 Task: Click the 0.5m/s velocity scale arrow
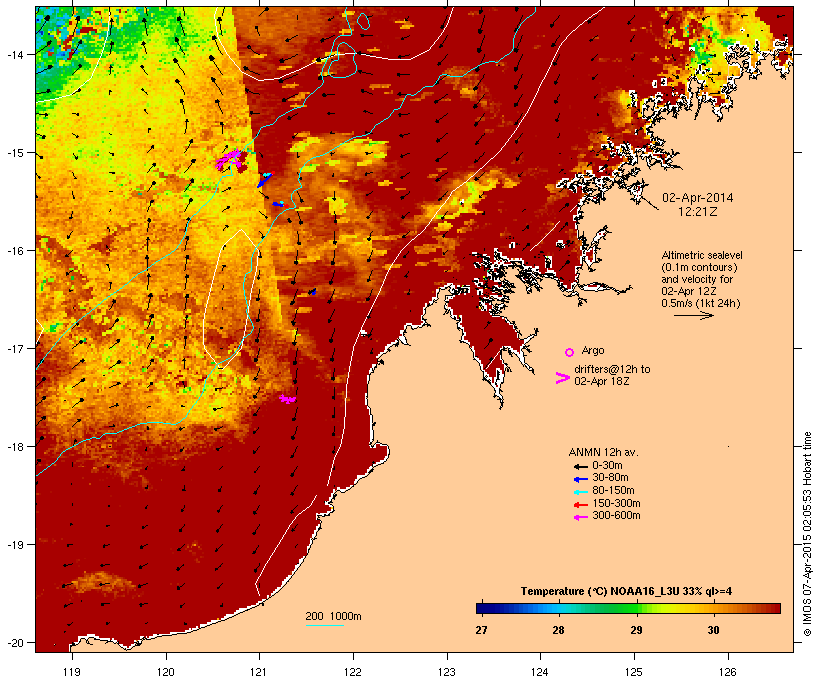point(693,315)
